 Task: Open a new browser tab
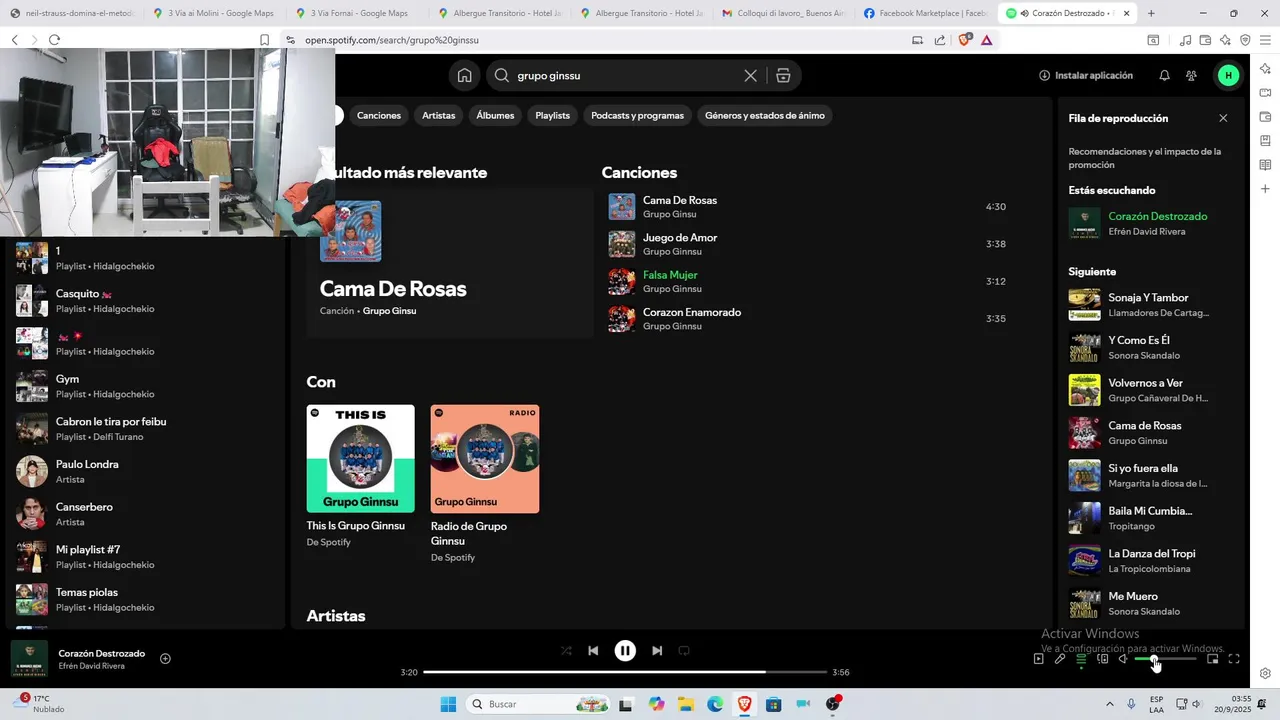[x=1151, y=13]
